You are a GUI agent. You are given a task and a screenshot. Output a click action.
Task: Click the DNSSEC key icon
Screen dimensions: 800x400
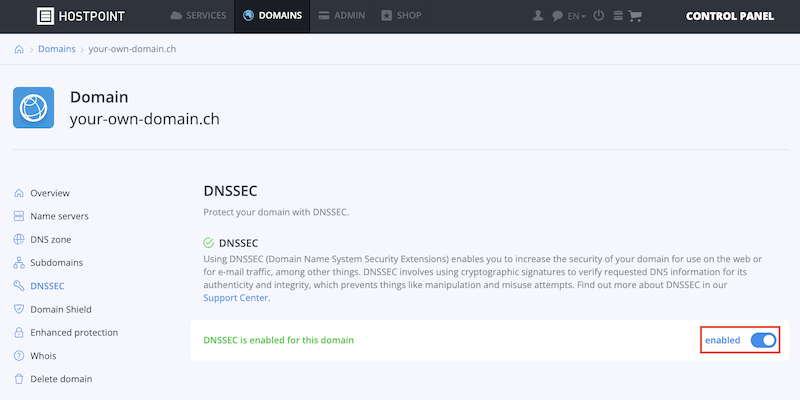19,286
